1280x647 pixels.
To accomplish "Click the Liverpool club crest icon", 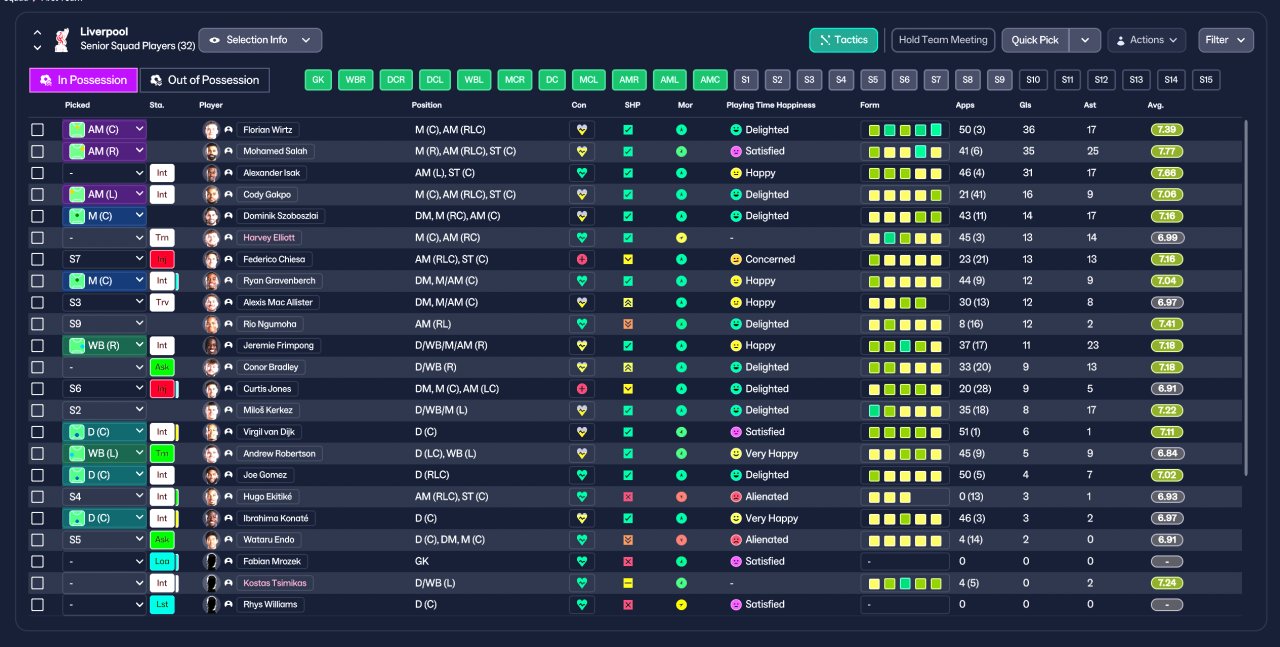I will tap(62, 39).
